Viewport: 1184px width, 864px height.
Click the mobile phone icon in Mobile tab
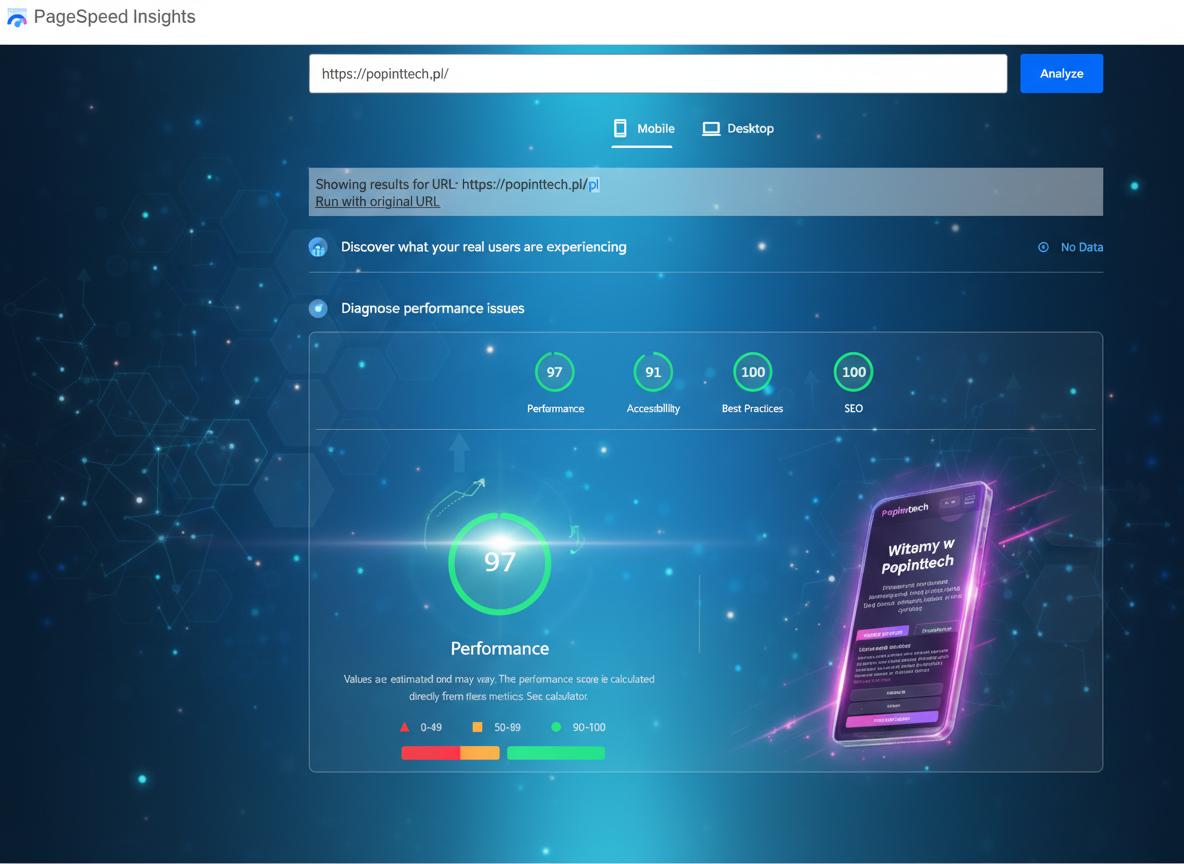[x=620, y=128]
